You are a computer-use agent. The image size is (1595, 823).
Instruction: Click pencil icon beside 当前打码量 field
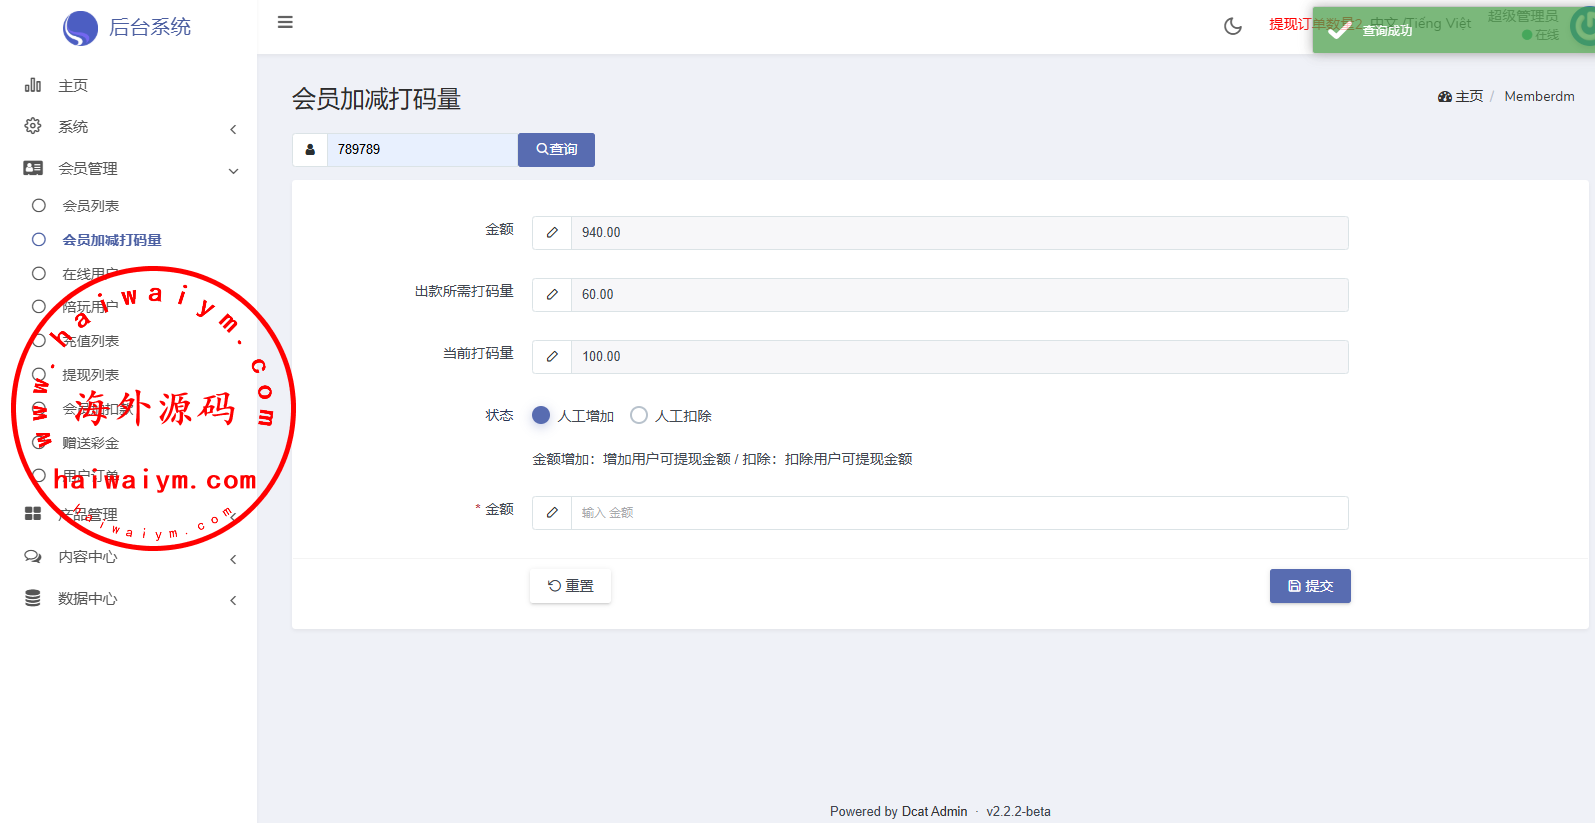pos(552,357)
